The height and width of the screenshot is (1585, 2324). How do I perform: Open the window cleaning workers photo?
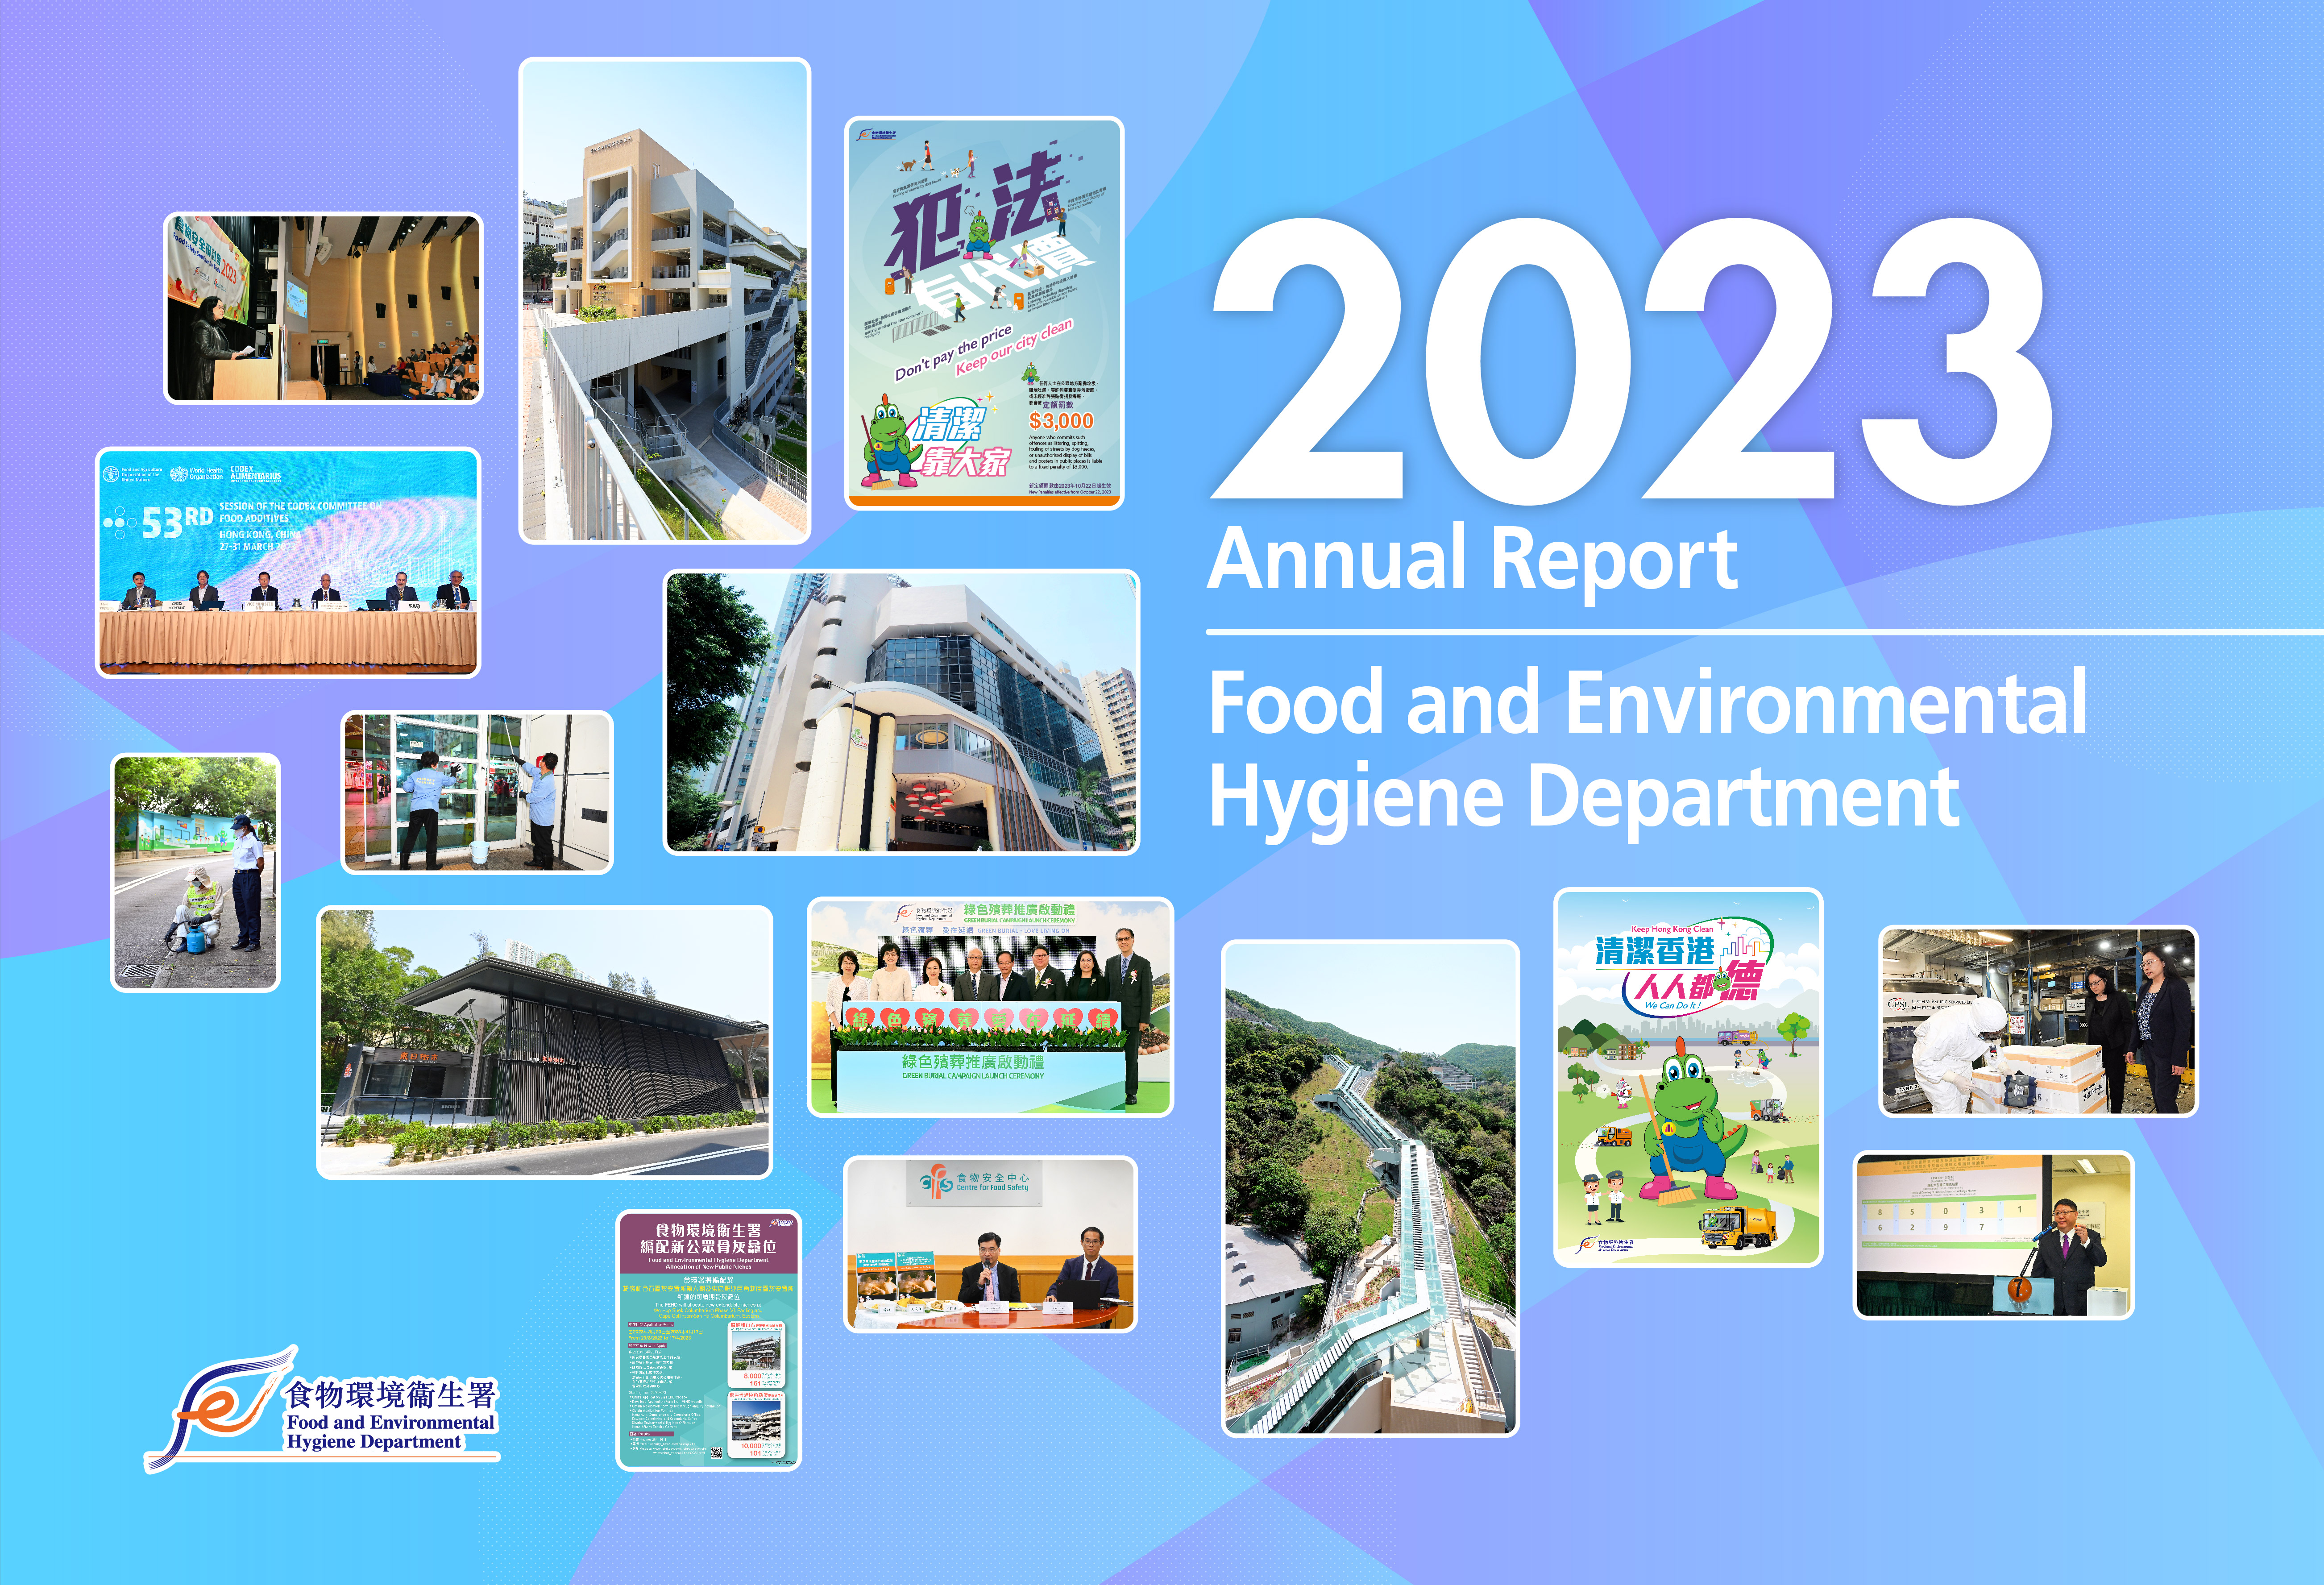click(477, 792)
